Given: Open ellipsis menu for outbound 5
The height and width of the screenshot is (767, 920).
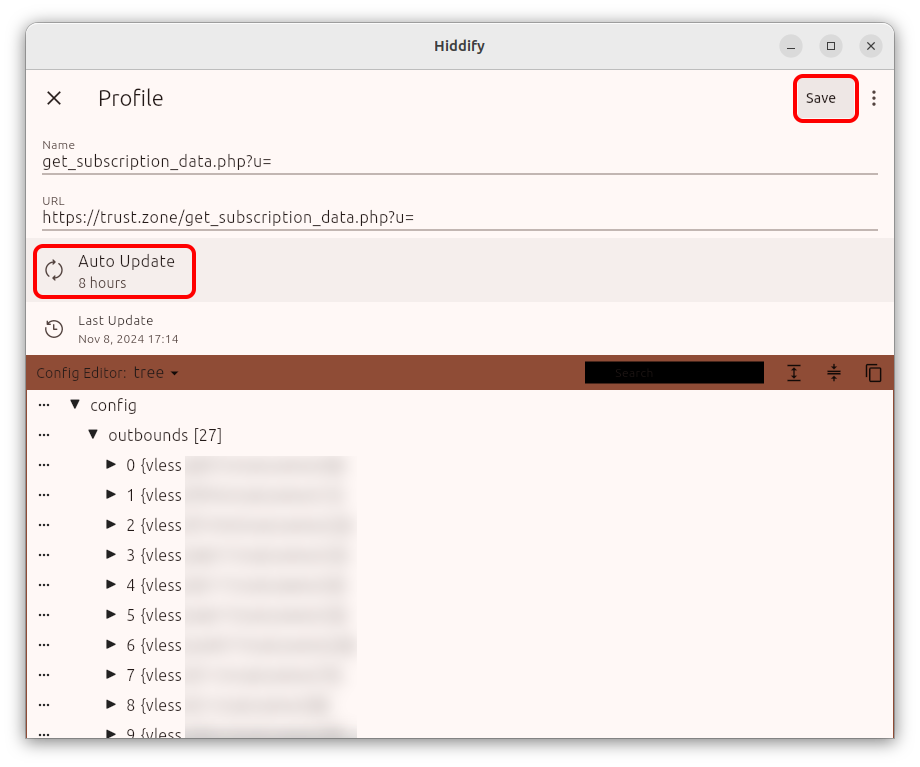Looking at the screenshot, I should click(44, 615).
